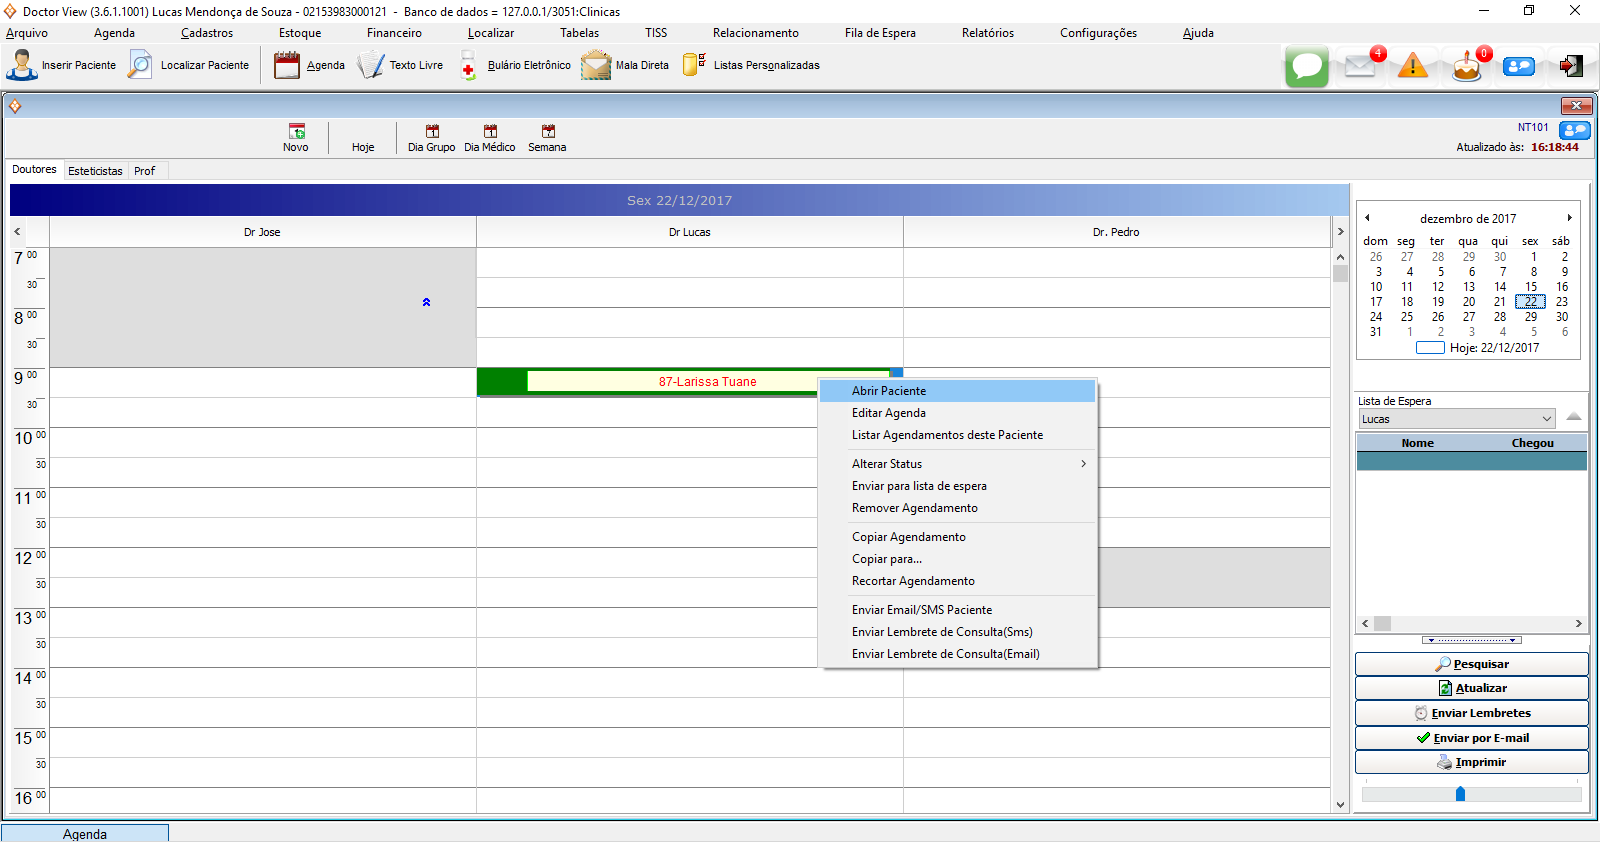Viewport: 1600px width, 842px height.
Task: Click the warning alert triangle icon
Action: 1412,67
